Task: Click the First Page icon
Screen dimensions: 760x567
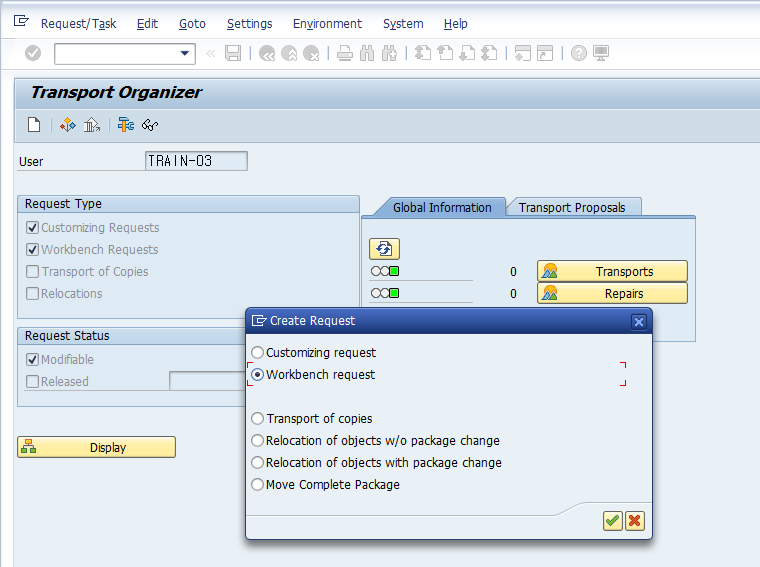Action: [423, 53]
